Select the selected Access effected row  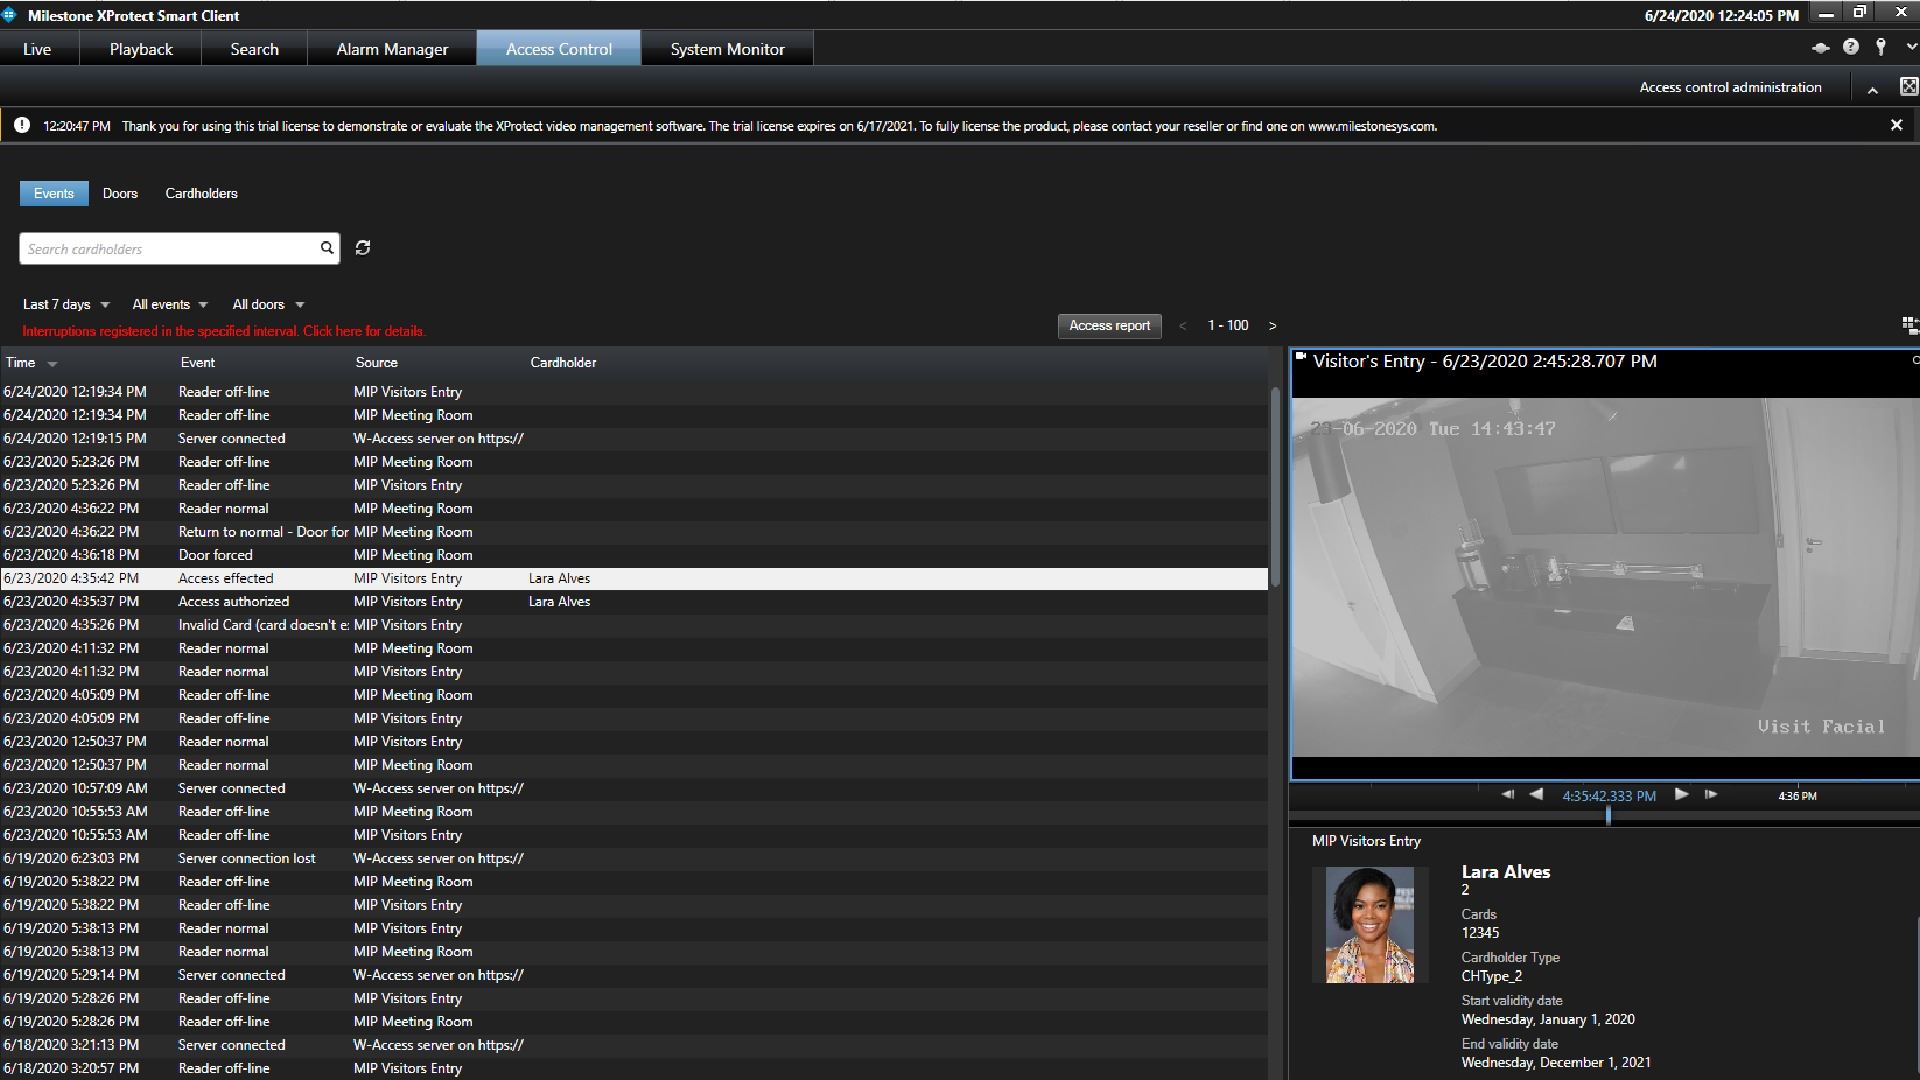pyautogui.click(x=634, y=578)
